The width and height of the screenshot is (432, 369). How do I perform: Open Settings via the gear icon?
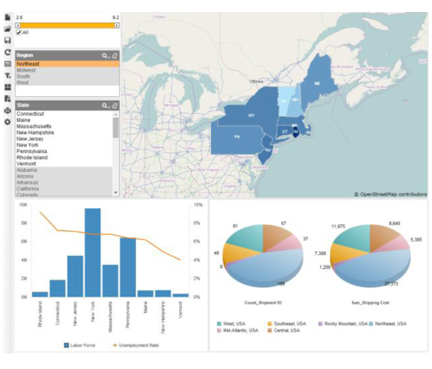[x=7, y=122]
